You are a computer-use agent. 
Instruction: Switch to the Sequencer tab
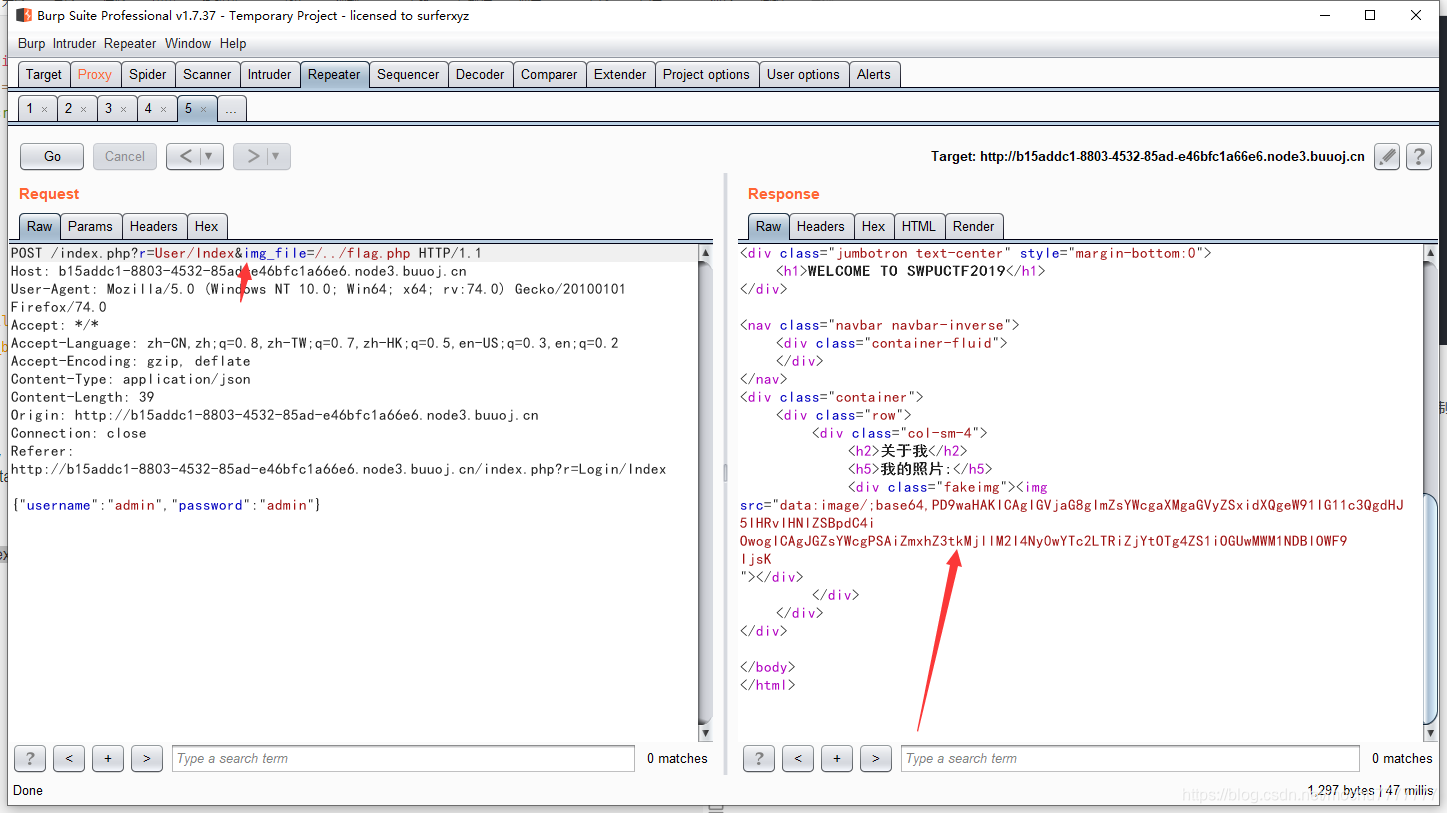(408, 74)
